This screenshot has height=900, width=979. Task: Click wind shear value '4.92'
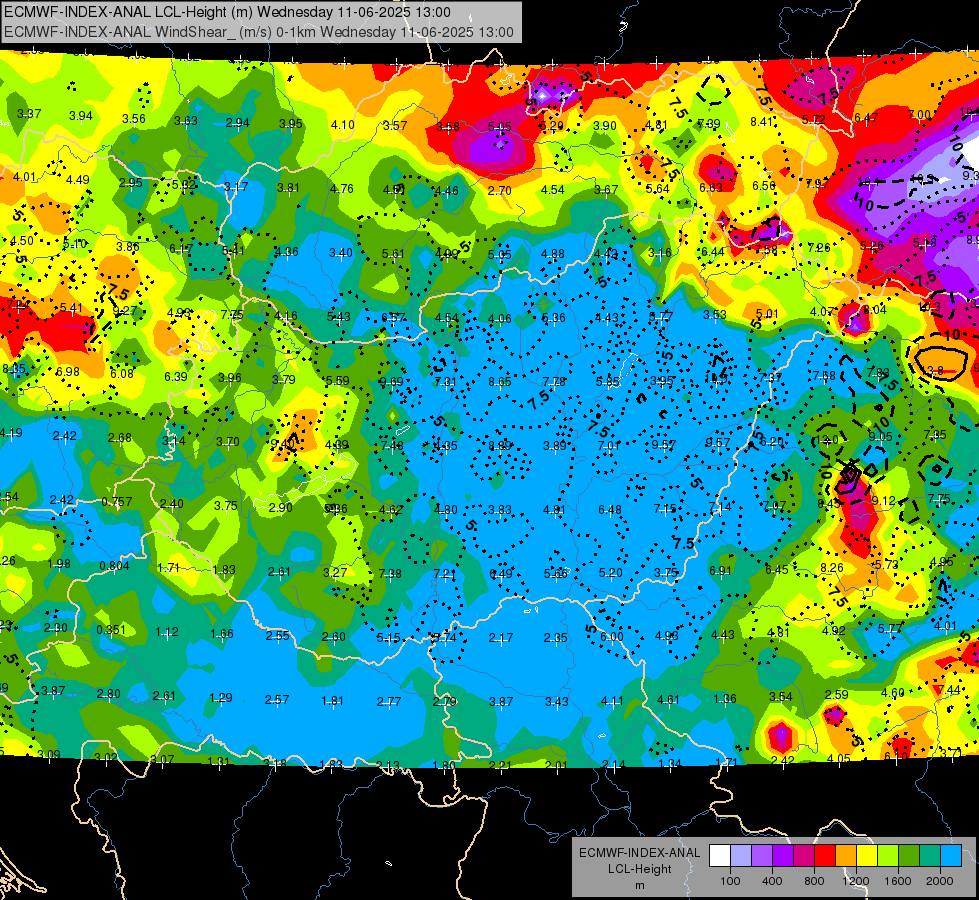(x=834, y=630)
